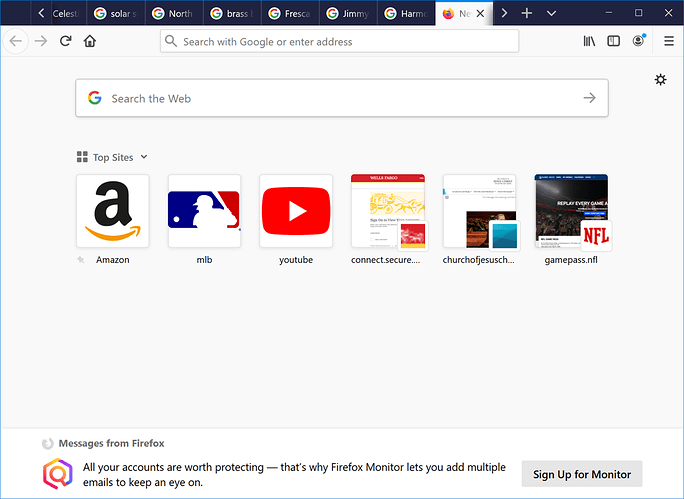The height and width of the screenshot is (499, 684).
Task: Reload the current page
Action: [65, 41]
